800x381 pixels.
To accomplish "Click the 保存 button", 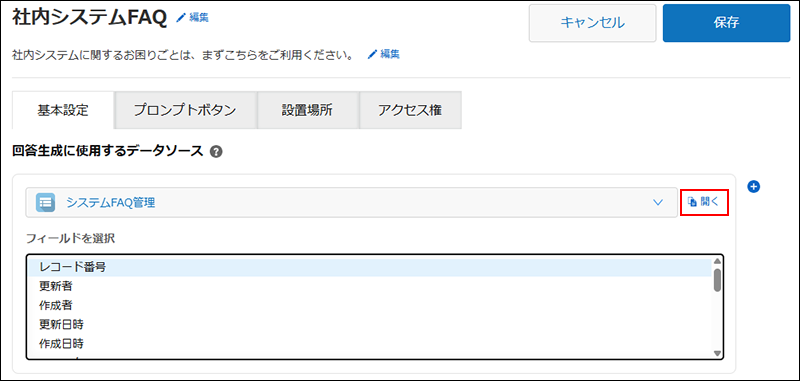I will [x=727, y=23].
